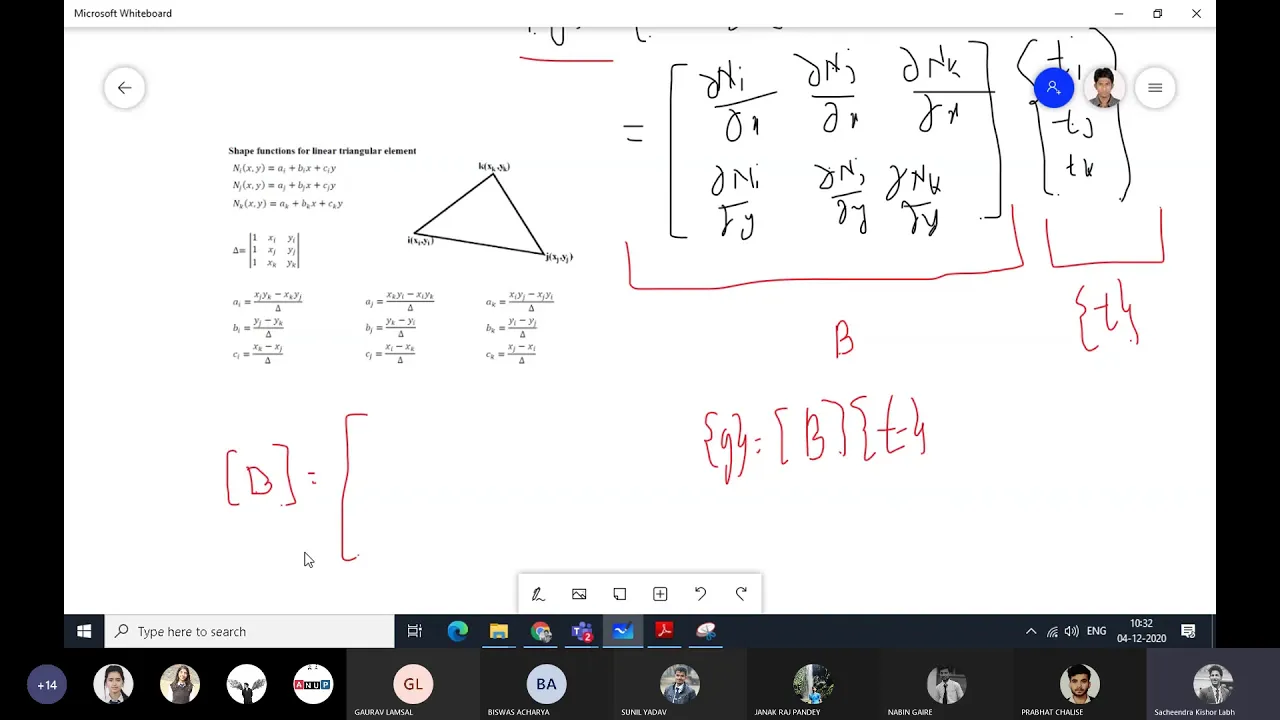Open Adobe Acrobat from the taskbar
The width and height of the screenshot is (1280, 720).
[x=664, y=631]
